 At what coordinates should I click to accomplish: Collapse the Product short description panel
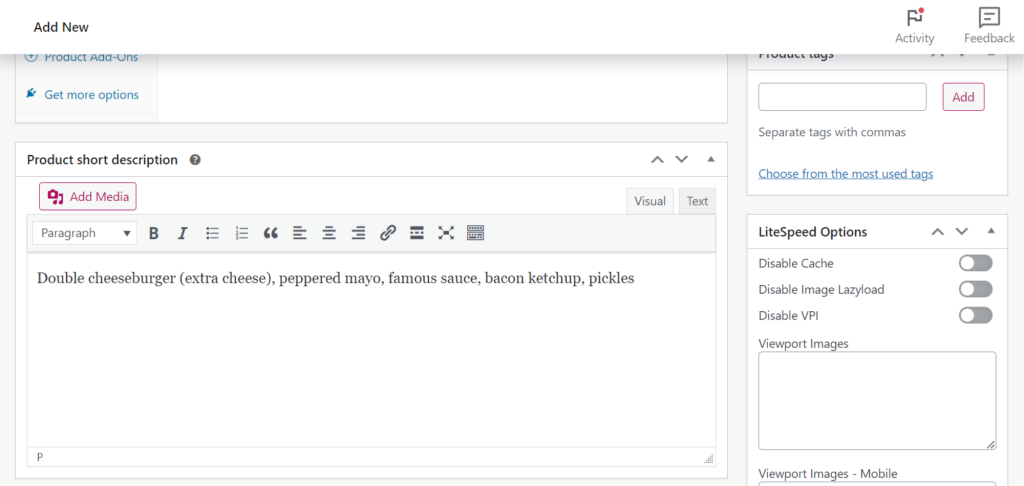[x=711, y=159]
